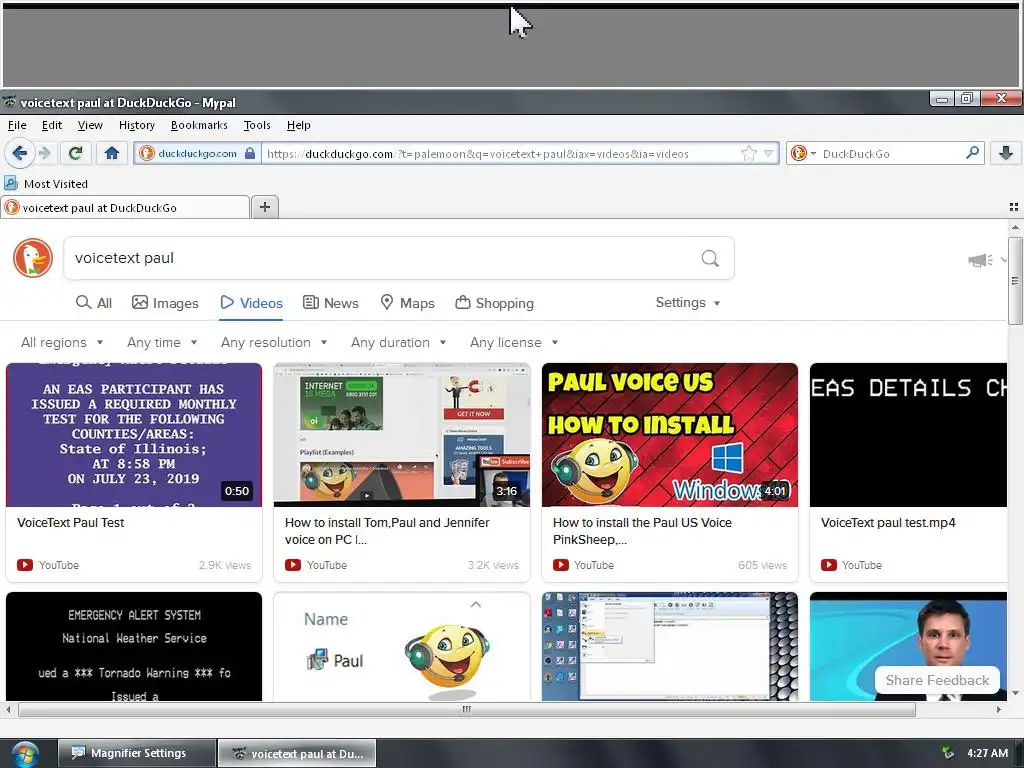The image size is (1024, 768).
Task: Click How to install the Paul US Voice link
Action: click(x=642, y=531)
